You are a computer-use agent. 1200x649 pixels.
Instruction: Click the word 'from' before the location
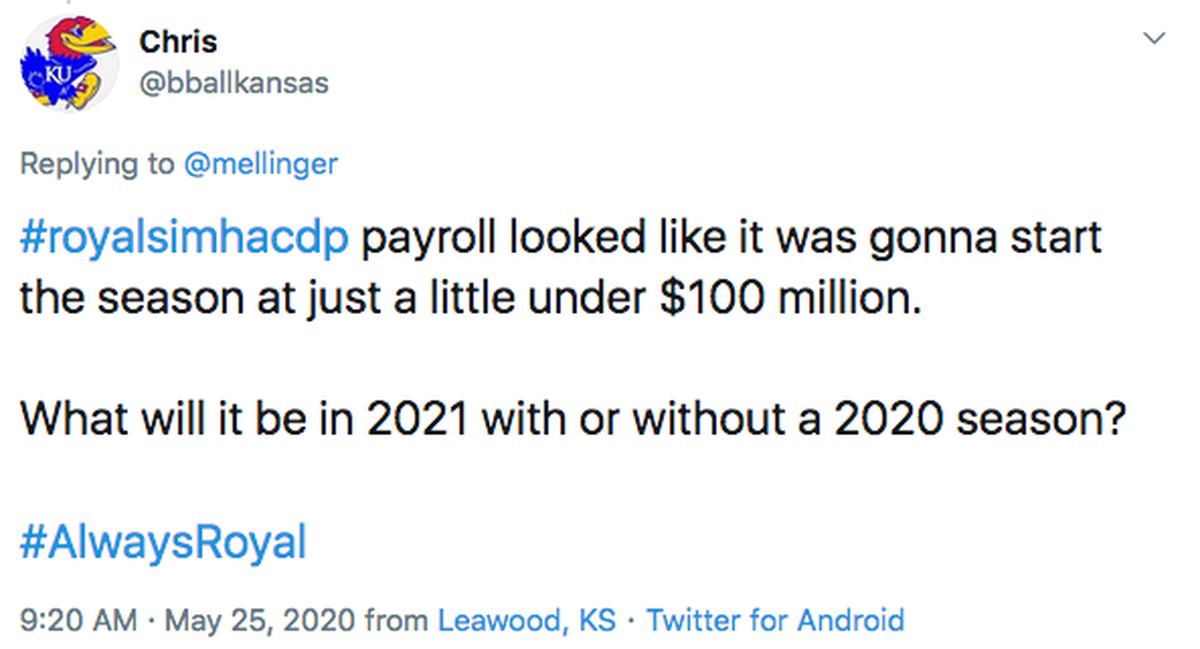coord(396,620)
